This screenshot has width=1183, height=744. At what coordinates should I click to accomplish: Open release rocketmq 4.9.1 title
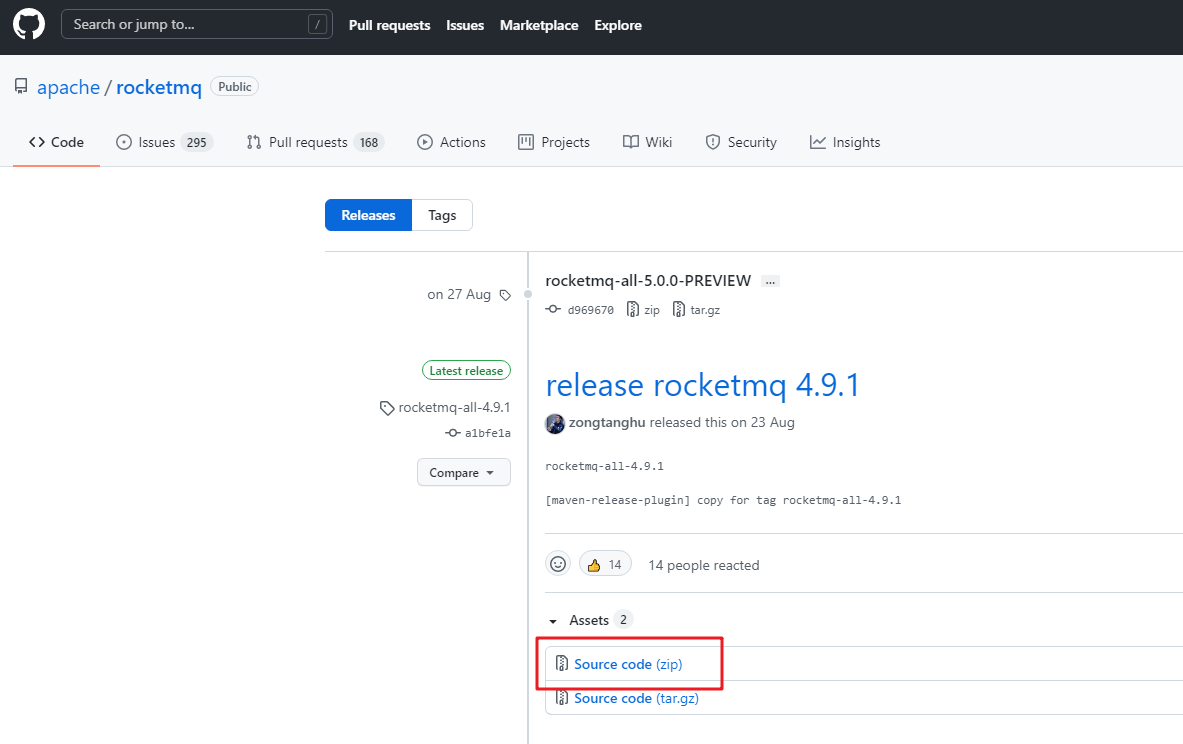click(x=702, y=385)
